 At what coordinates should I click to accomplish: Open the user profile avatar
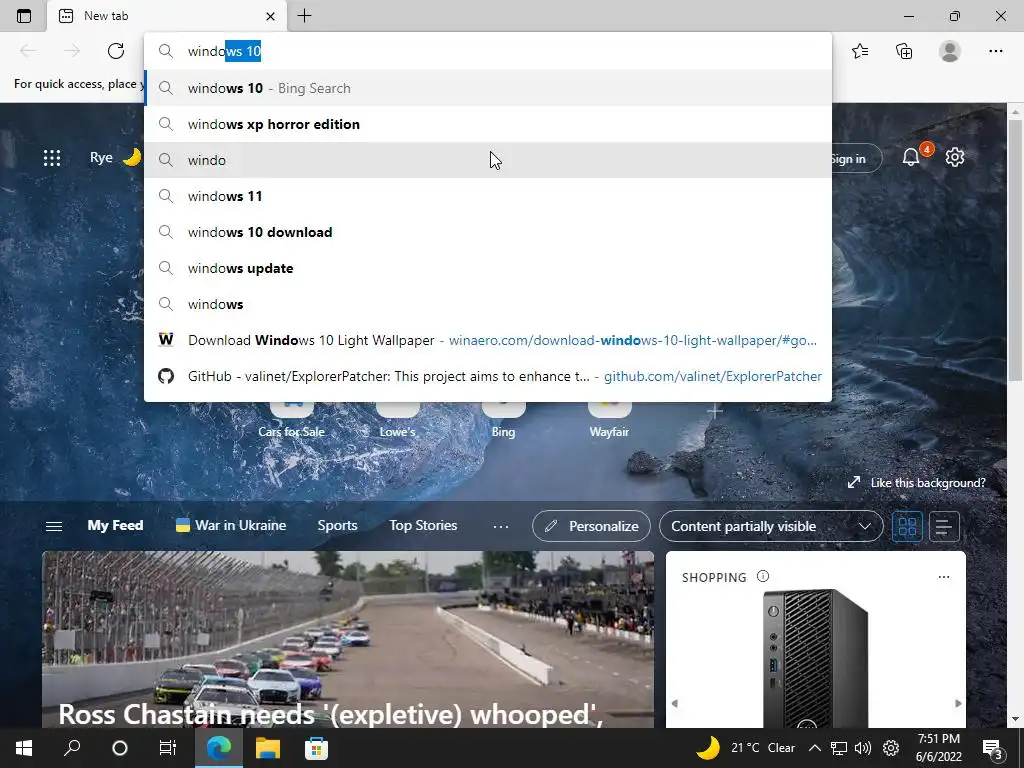[950, 51]
